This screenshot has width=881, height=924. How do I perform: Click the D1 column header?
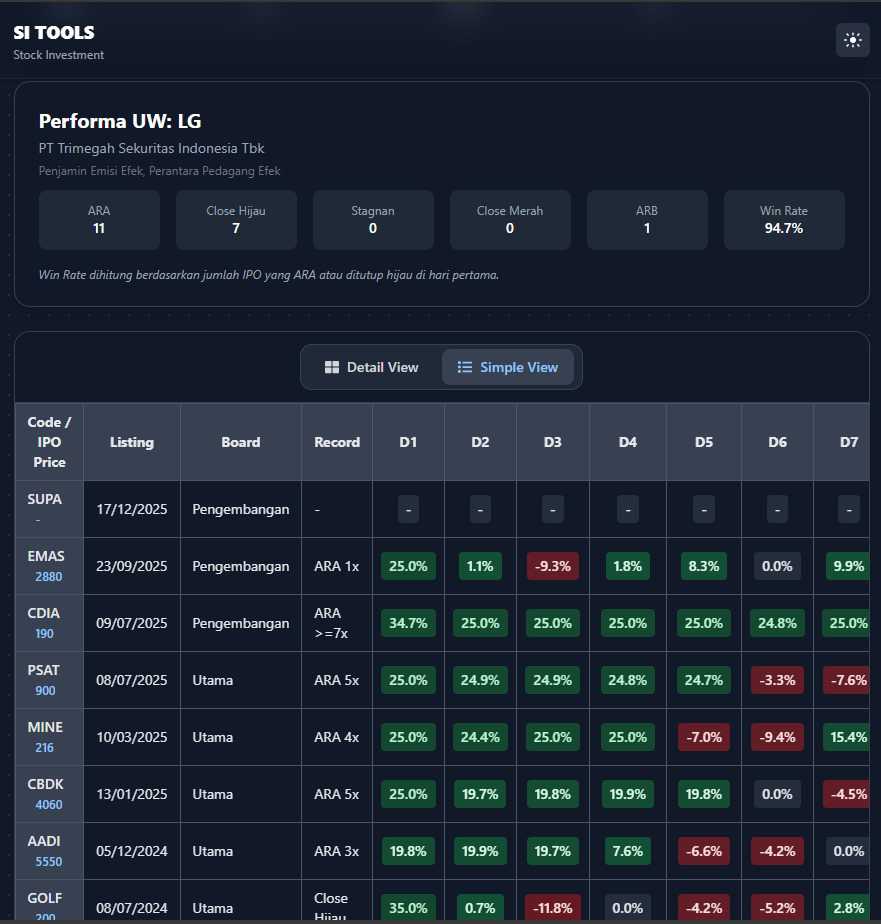click(x=408, y=442)
